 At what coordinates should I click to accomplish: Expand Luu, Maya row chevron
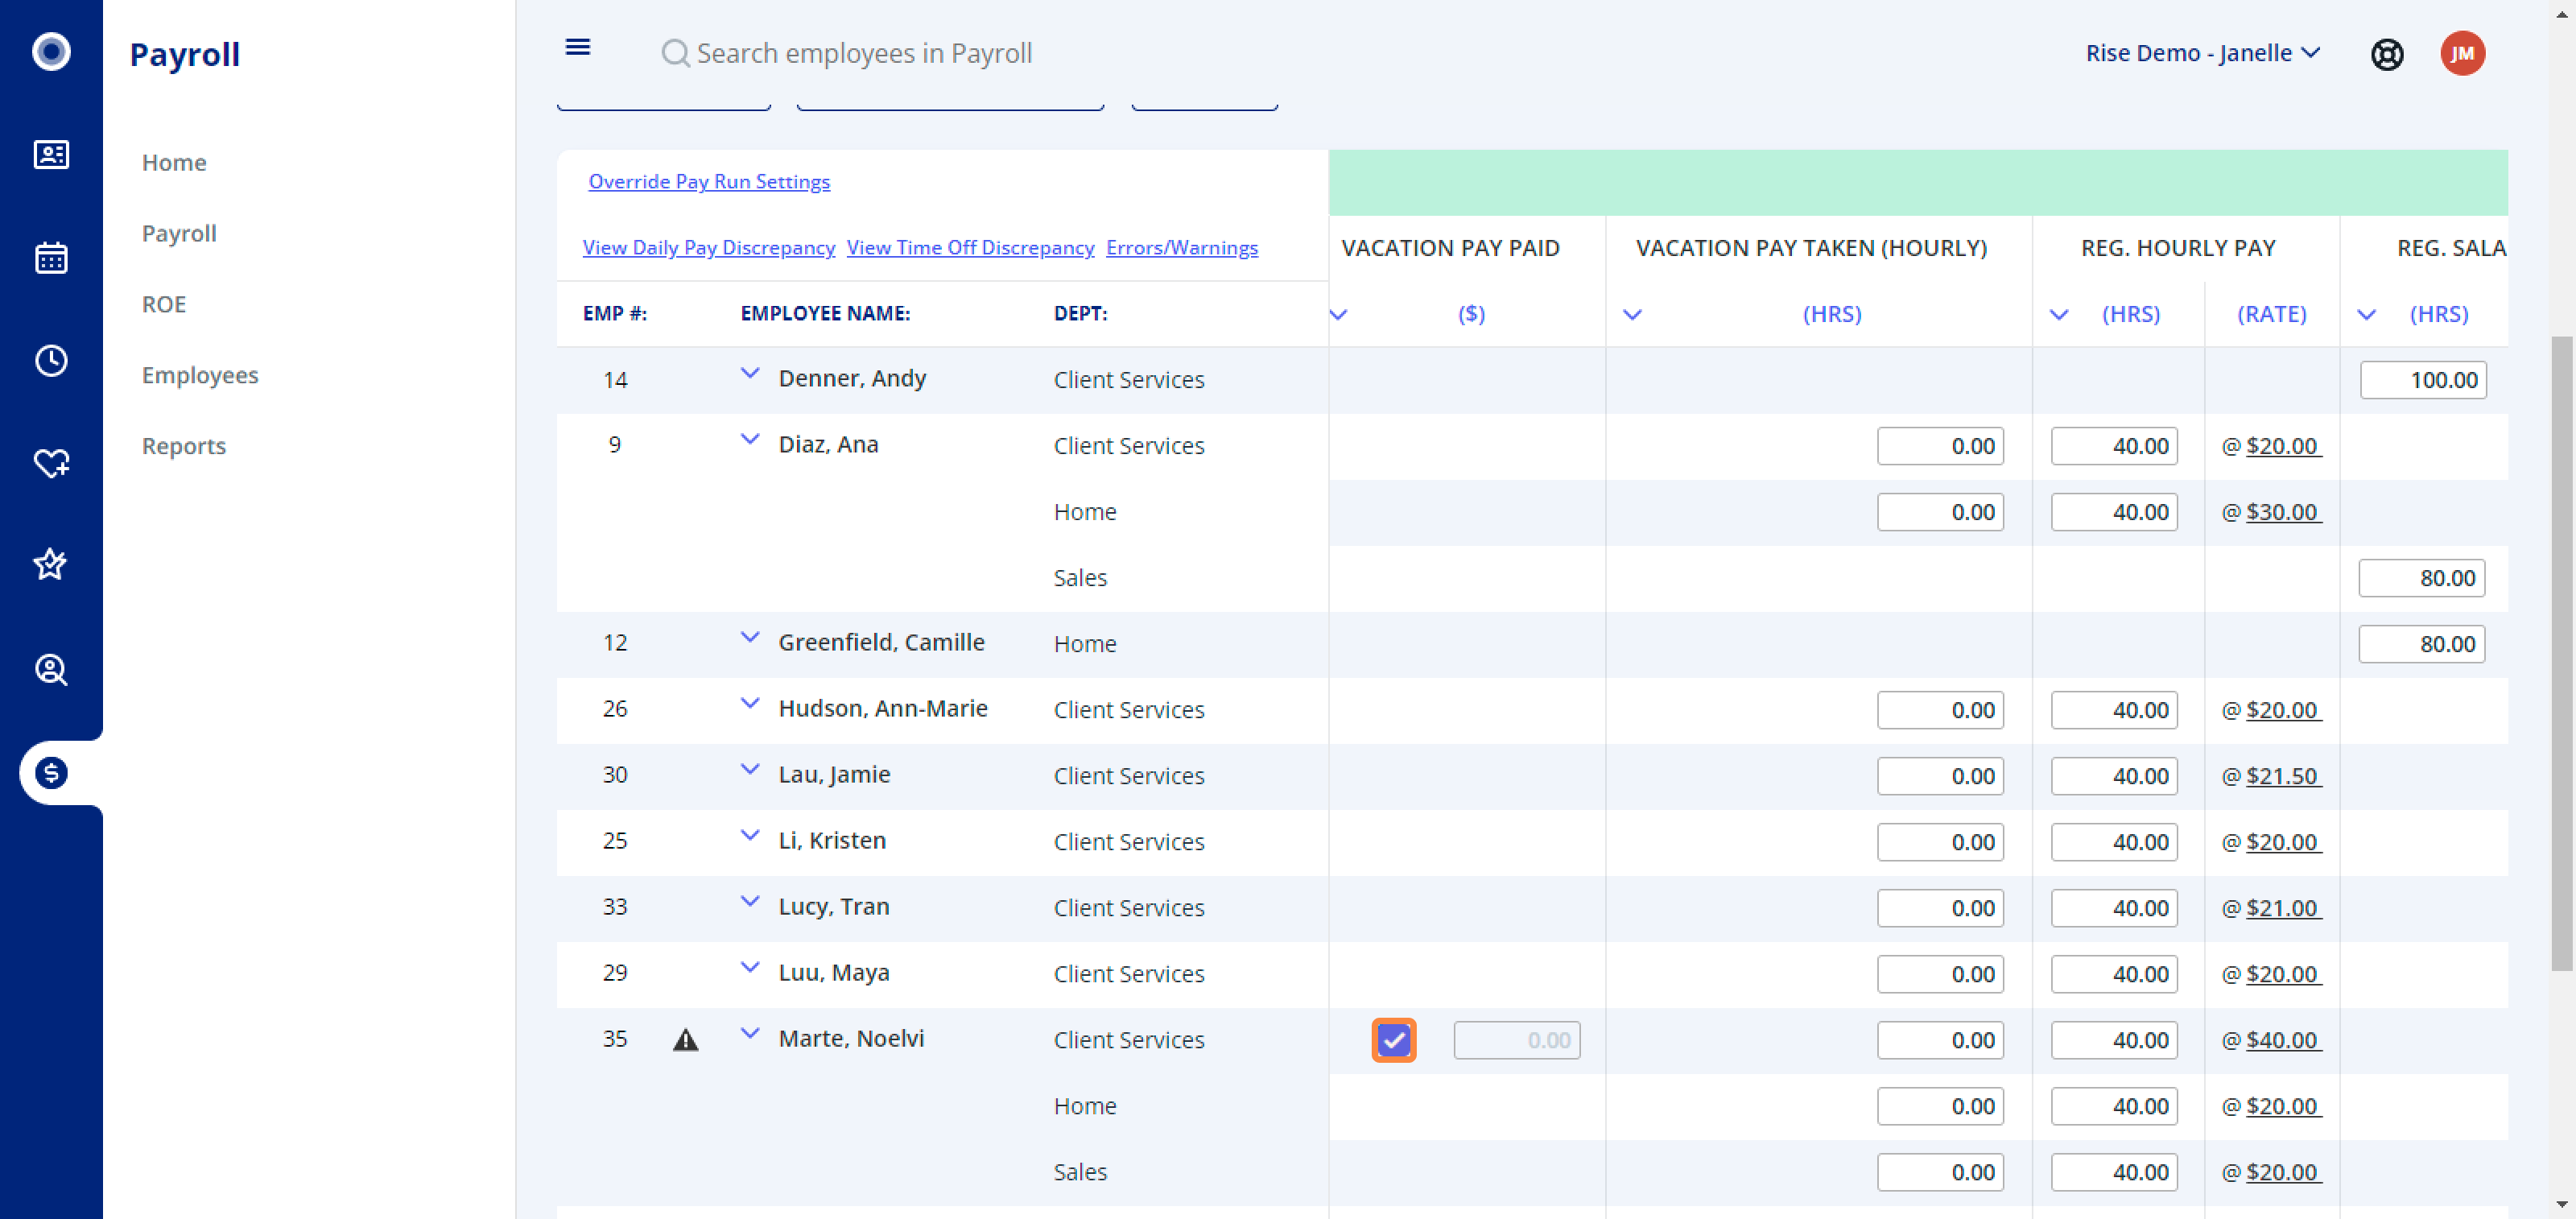[749, 967]
